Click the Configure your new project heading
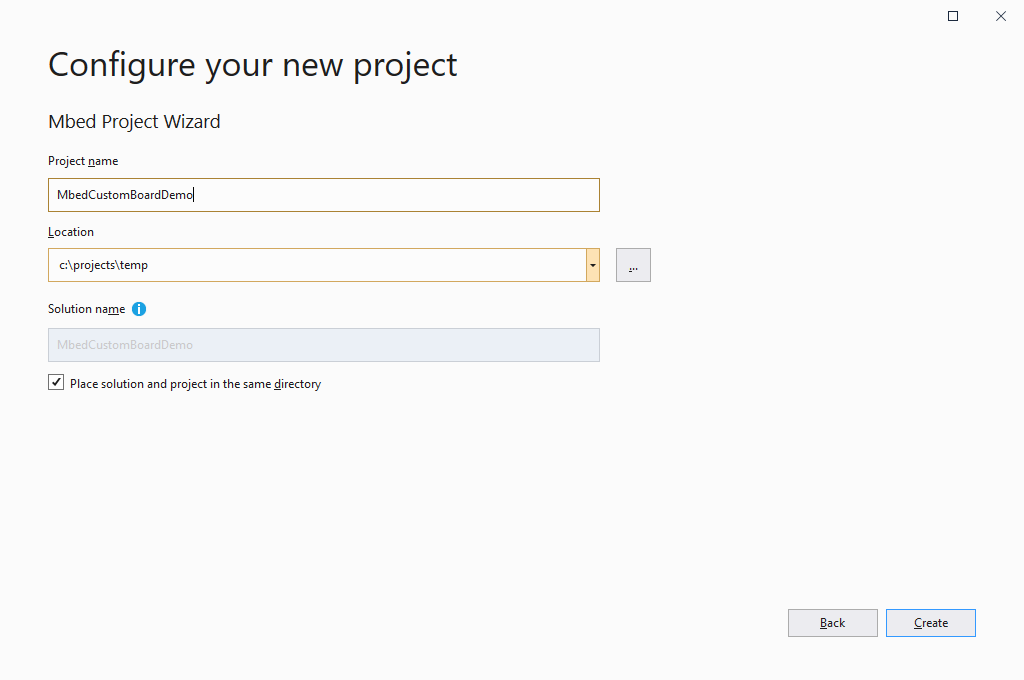The image size is (1024, 680). tap(252, 65)
